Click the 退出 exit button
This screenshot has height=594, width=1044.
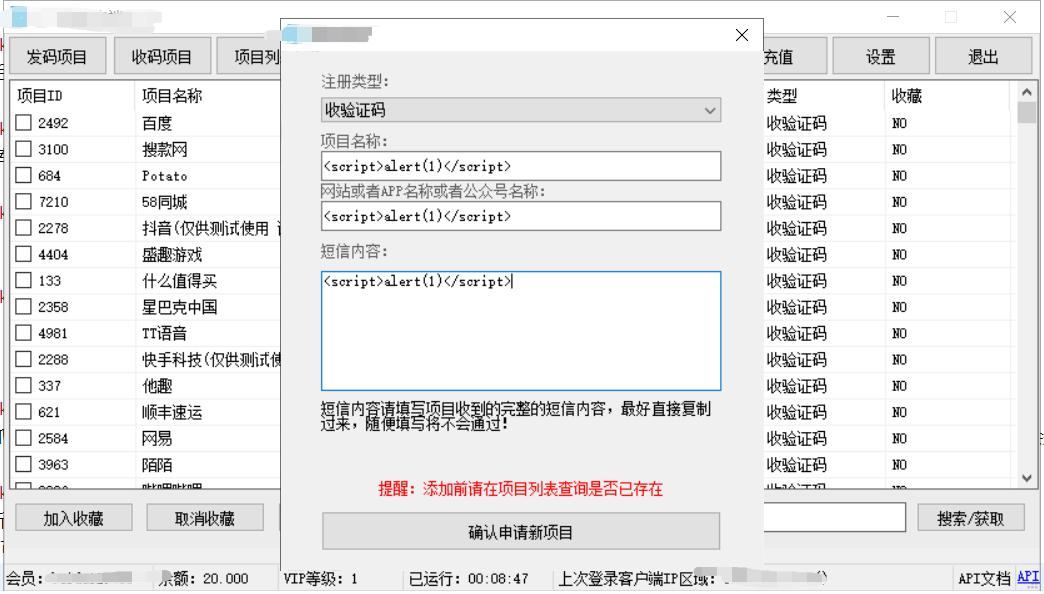pos(984,56)
